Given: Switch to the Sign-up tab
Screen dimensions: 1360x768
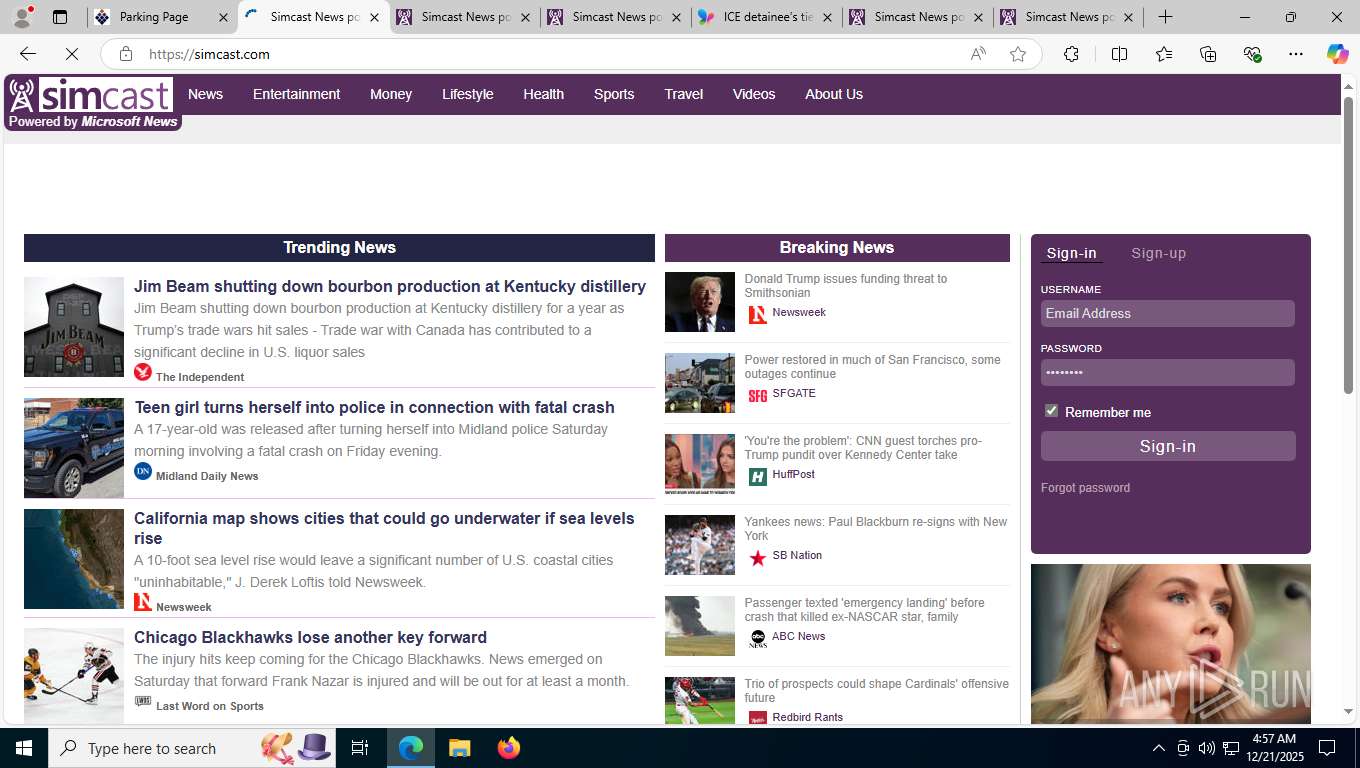Looking at the screenshot, I should coord(1158,253).
